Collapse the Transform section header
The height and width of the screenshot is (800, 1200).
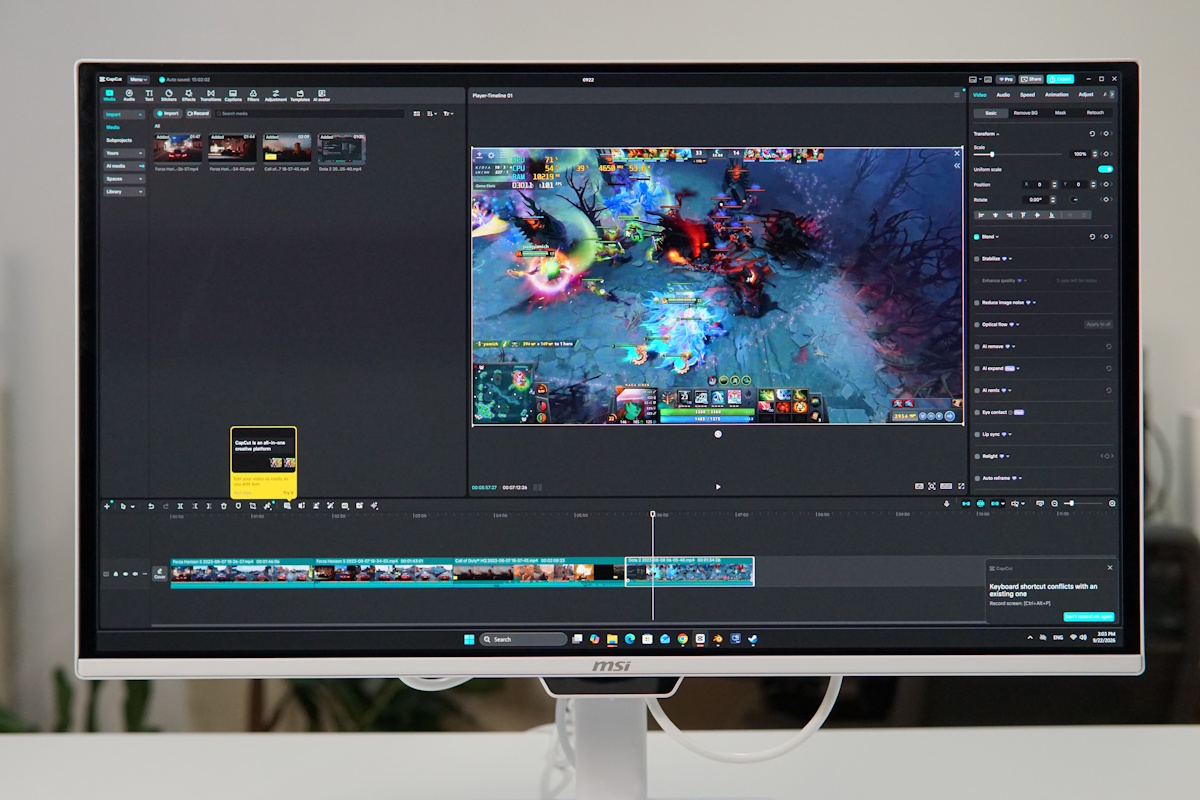pyautogui.click(x=986, y=134)
